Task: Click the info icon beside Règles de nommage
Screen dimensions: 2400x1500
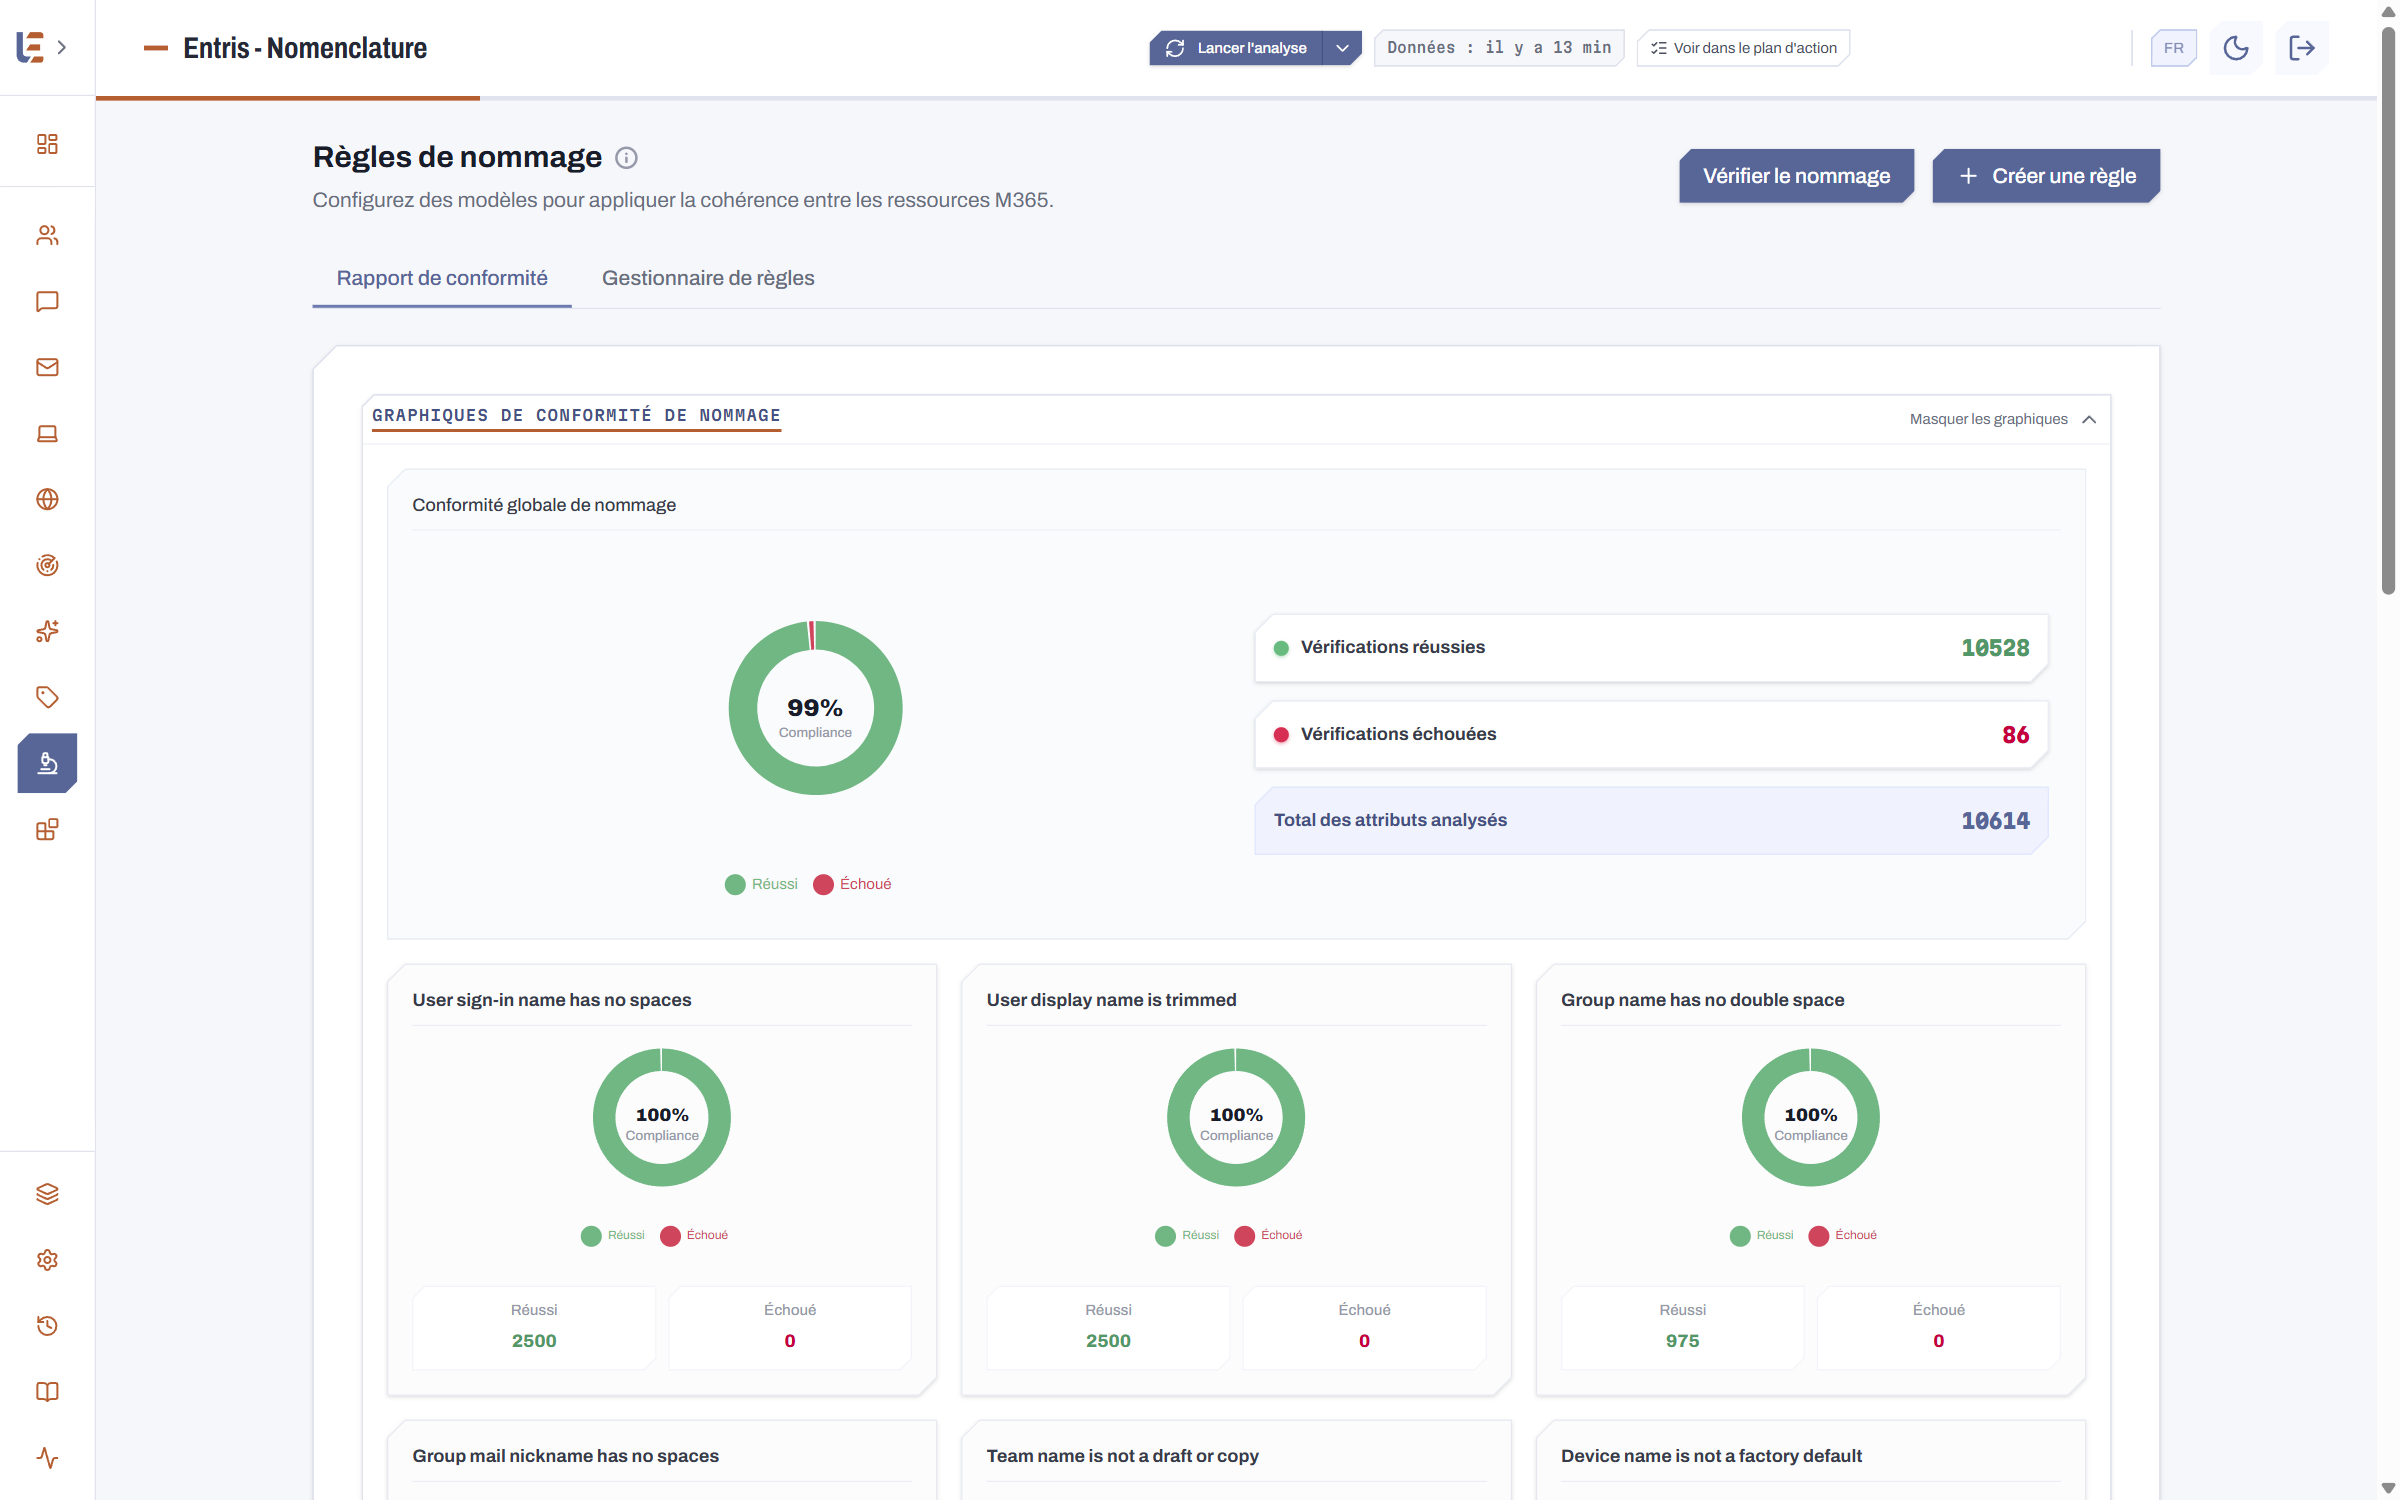Action: [626, 158]
